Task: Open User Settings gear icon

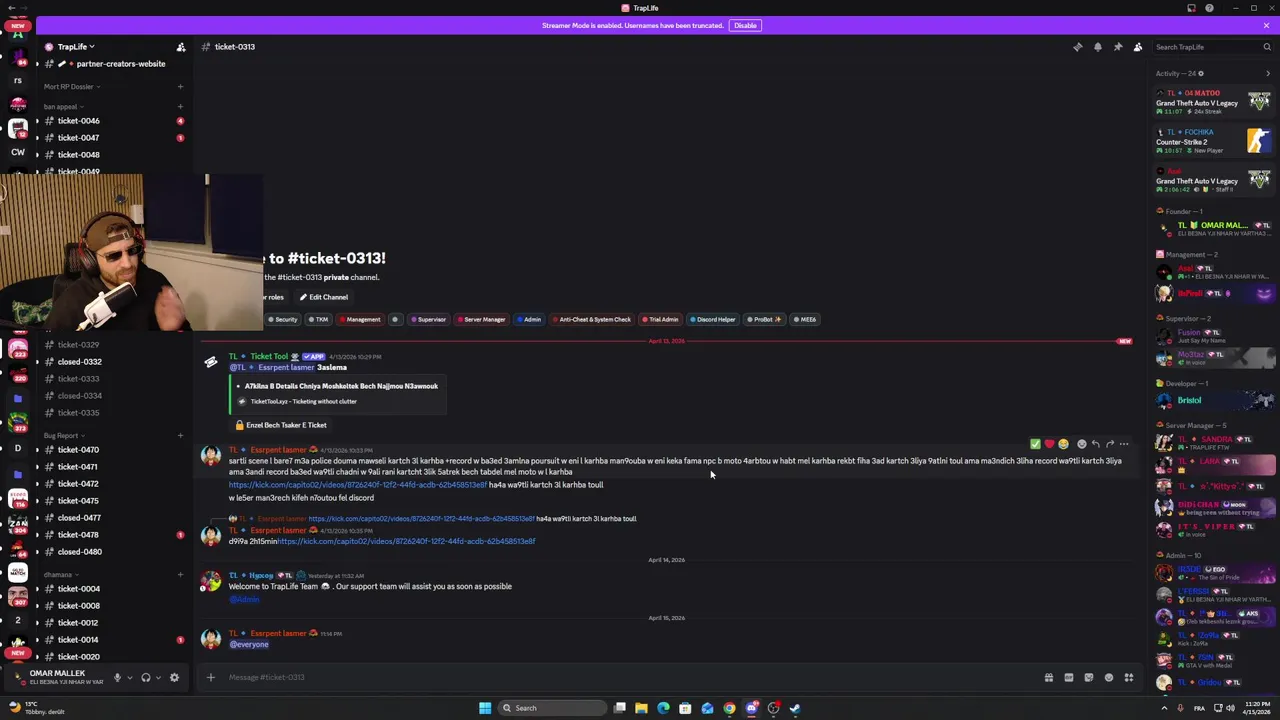Action: (174, 678)
